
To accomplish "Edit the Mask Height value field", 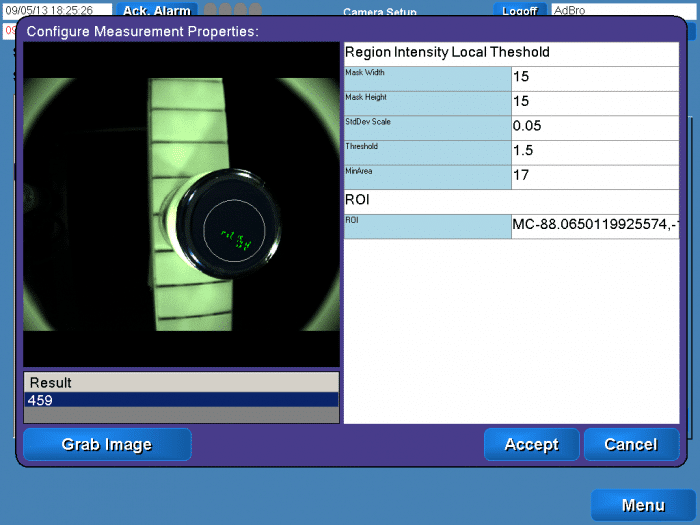I will (x=594, y=102).
